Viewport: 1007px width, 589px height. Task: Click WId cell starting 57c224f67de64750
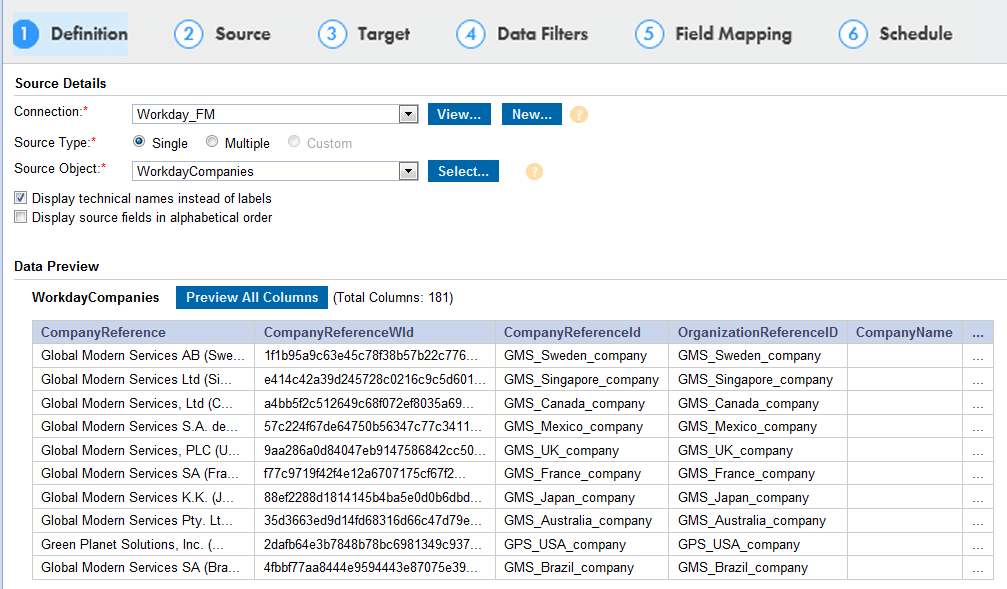[375, 426]
